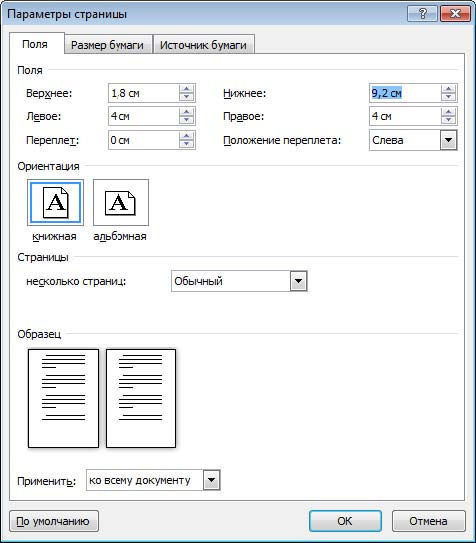Click the Отмена button

(428, 521)
